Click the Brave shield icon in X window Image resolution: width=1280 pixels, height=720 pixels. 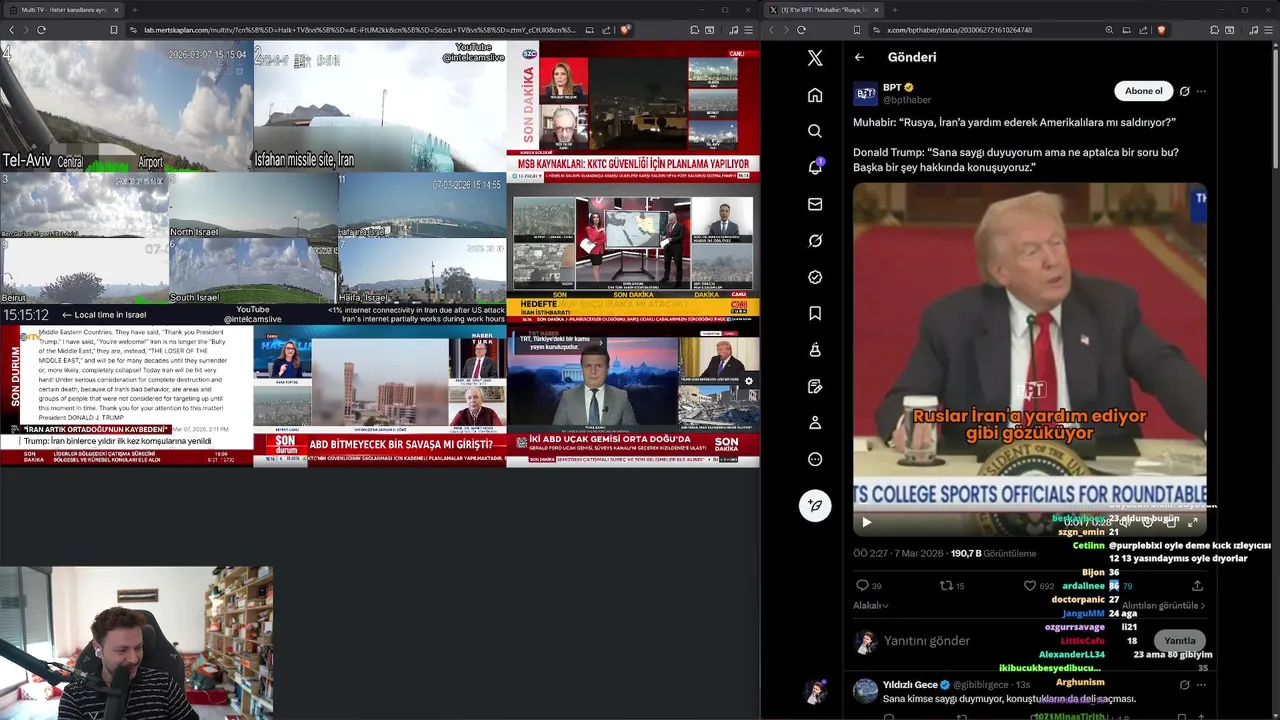pyautogui.click(x=1161, y=30)
